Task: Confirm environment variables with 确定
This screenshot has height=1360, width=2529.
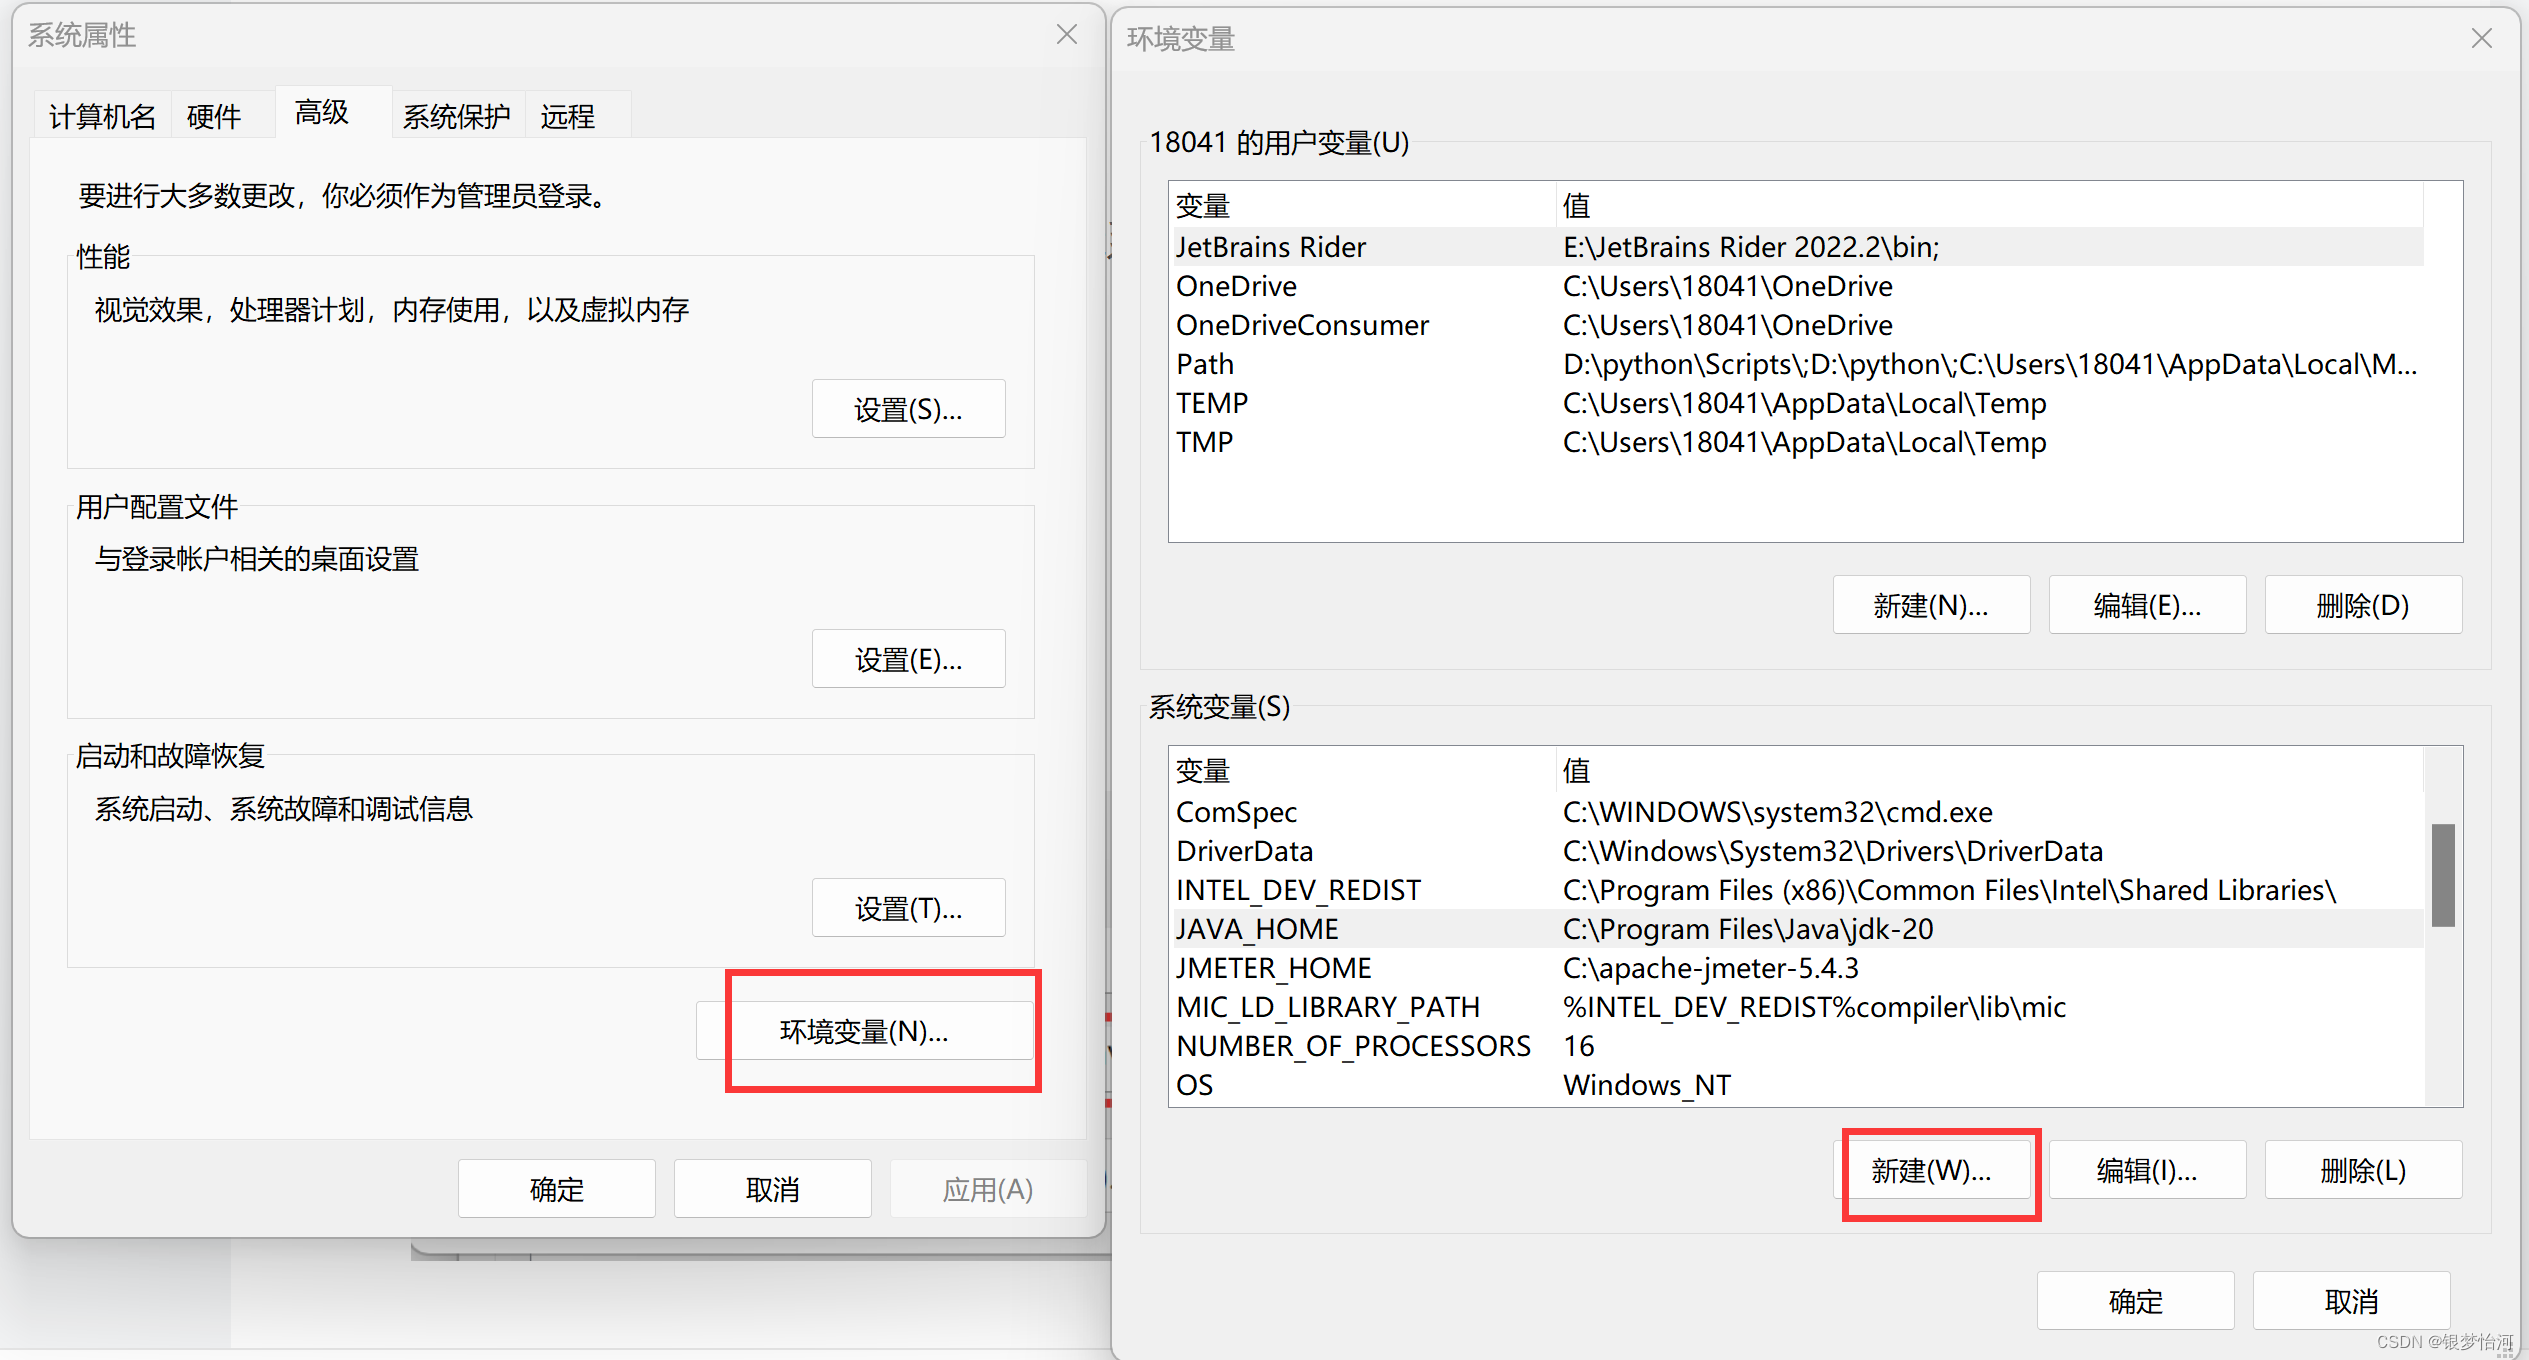Action: click(x=2134, y=1300)
